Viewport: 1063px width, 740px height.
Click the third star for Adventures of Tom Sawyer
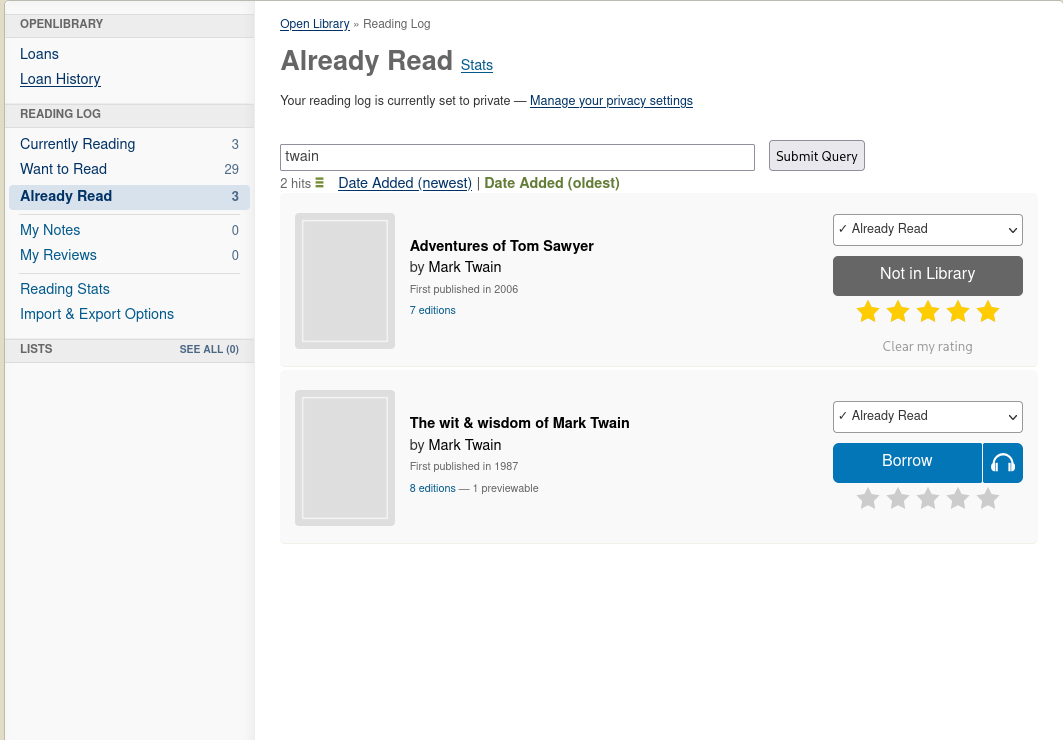[927, 312]
